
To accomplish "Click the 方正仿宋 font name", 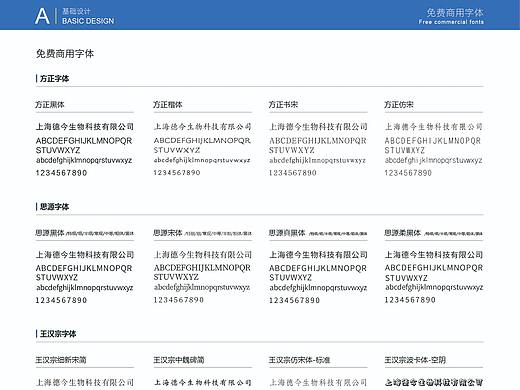I will [399, 105].
